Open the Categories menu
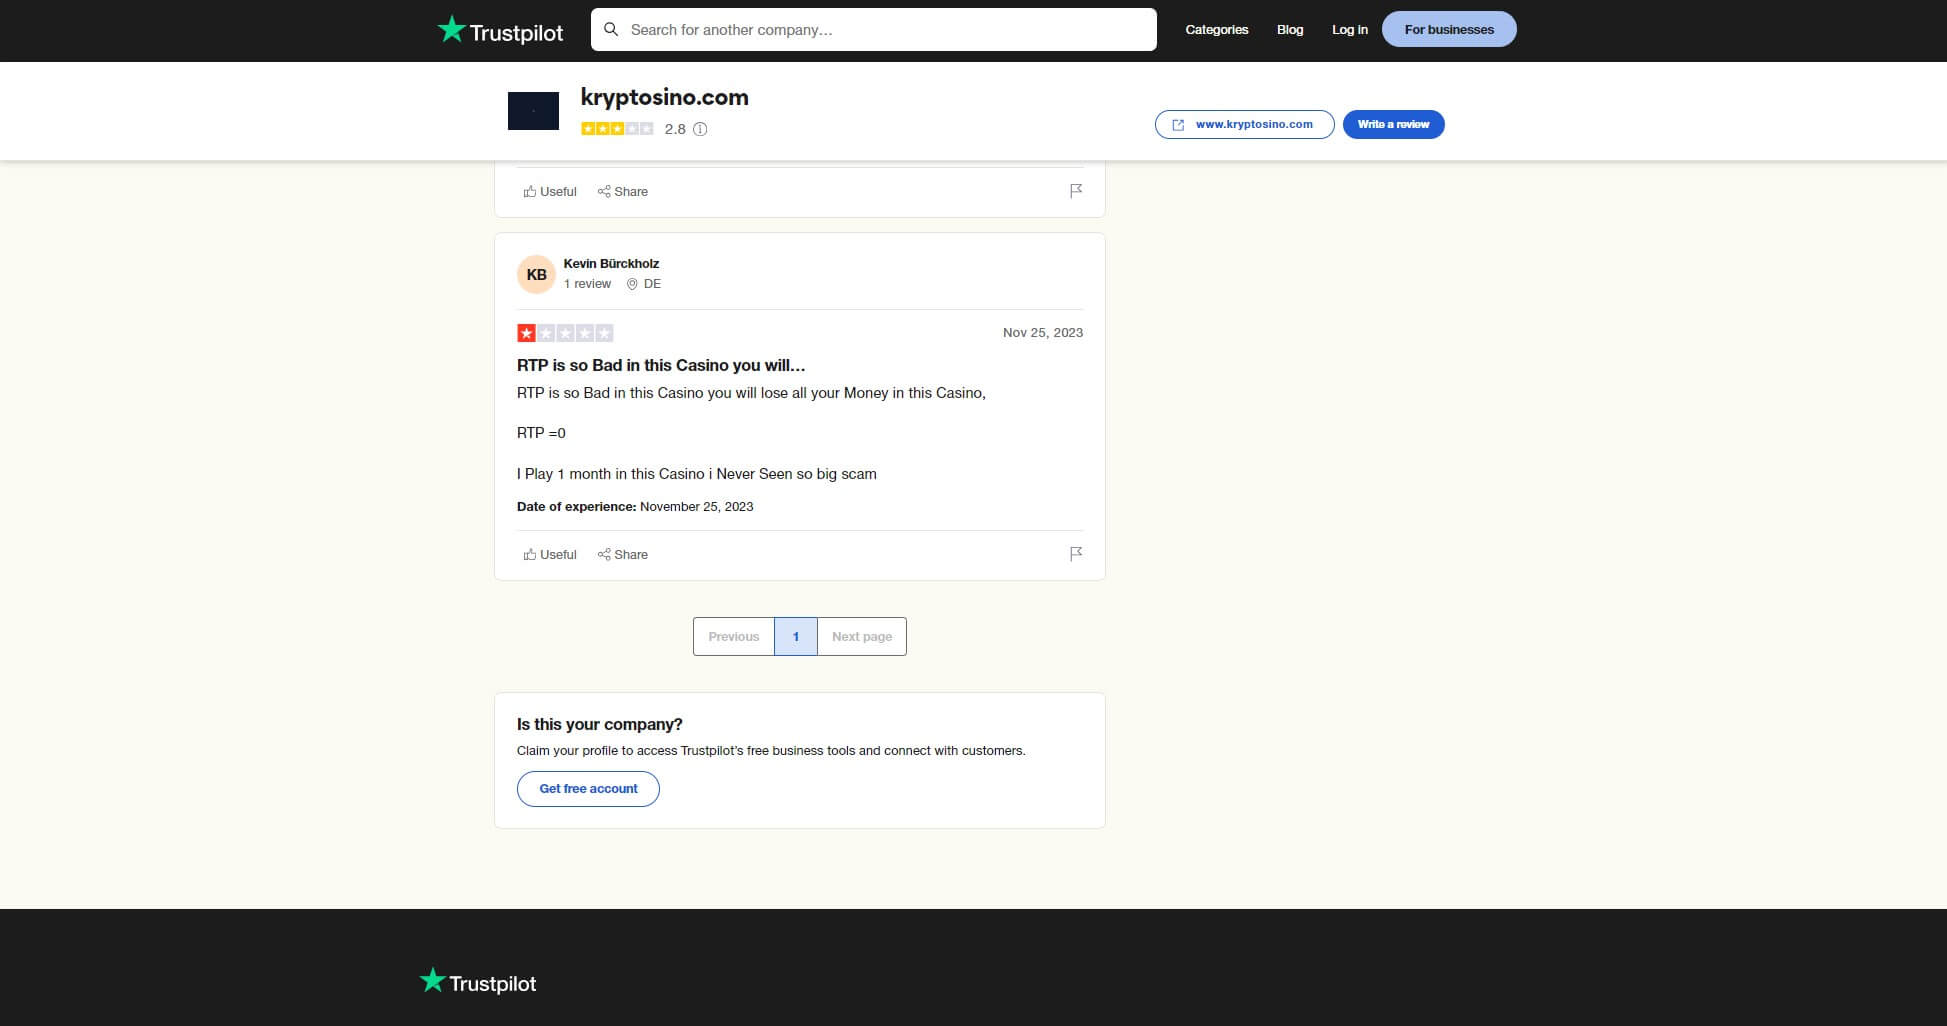1947x1026 pixels. 1216,29
